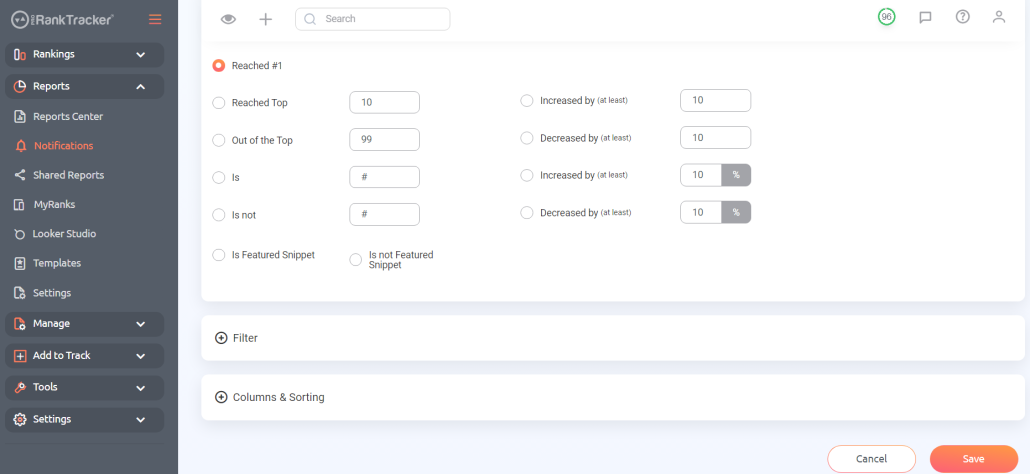Screen dimensions: 1030x474
Task: Click the Notifications bell icon
Action: (x=21, y=146)
